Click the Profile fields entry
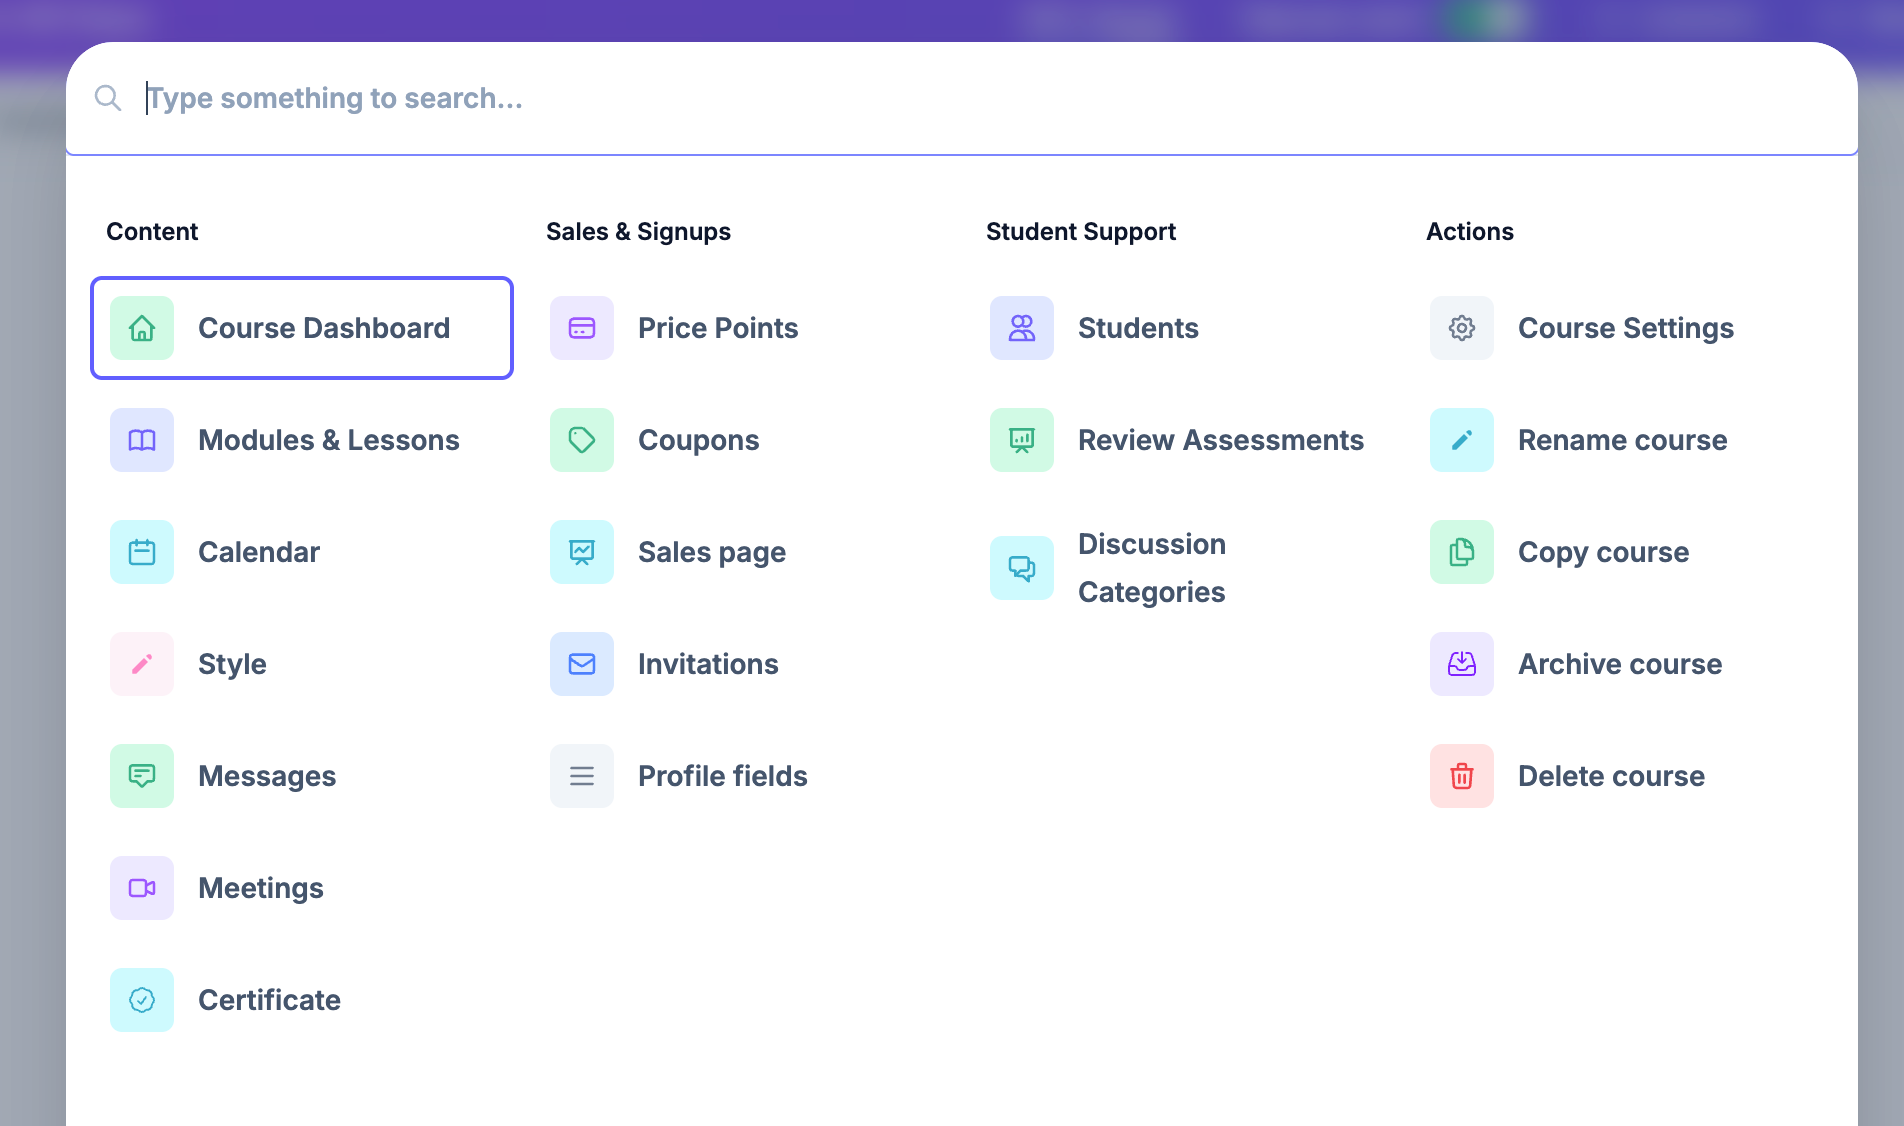 722,776
